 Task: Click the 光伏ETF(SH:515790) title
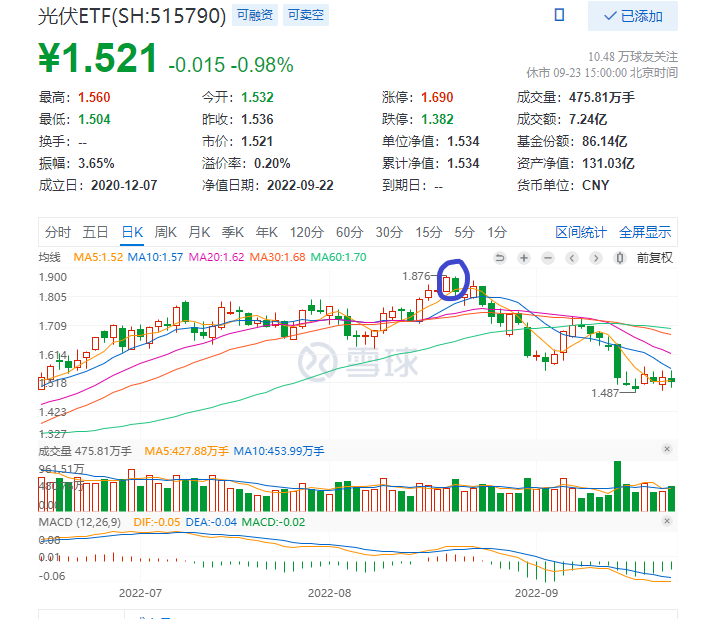point(132,16)
